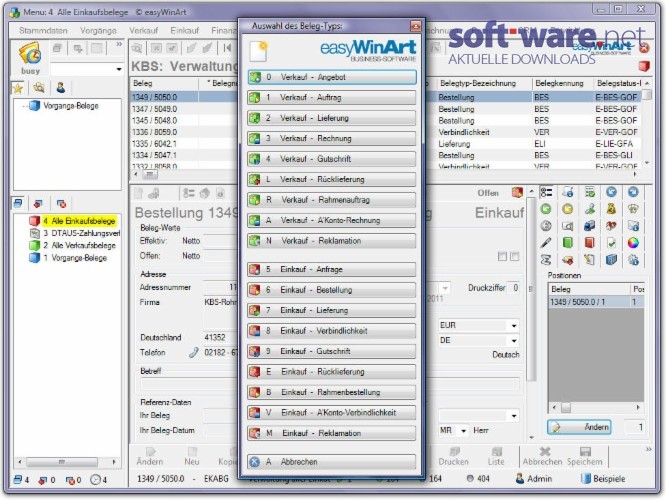This screenshot has width=666, height=500.
Task: Click the Ändern button under Positionen
Action: click(580, 427)
